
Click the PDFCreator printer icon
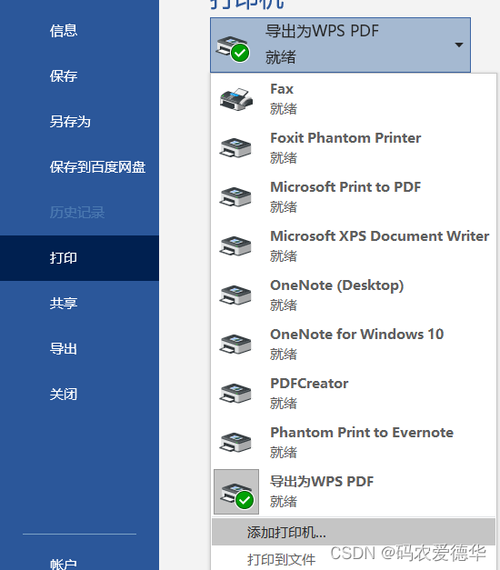(236, 393)
